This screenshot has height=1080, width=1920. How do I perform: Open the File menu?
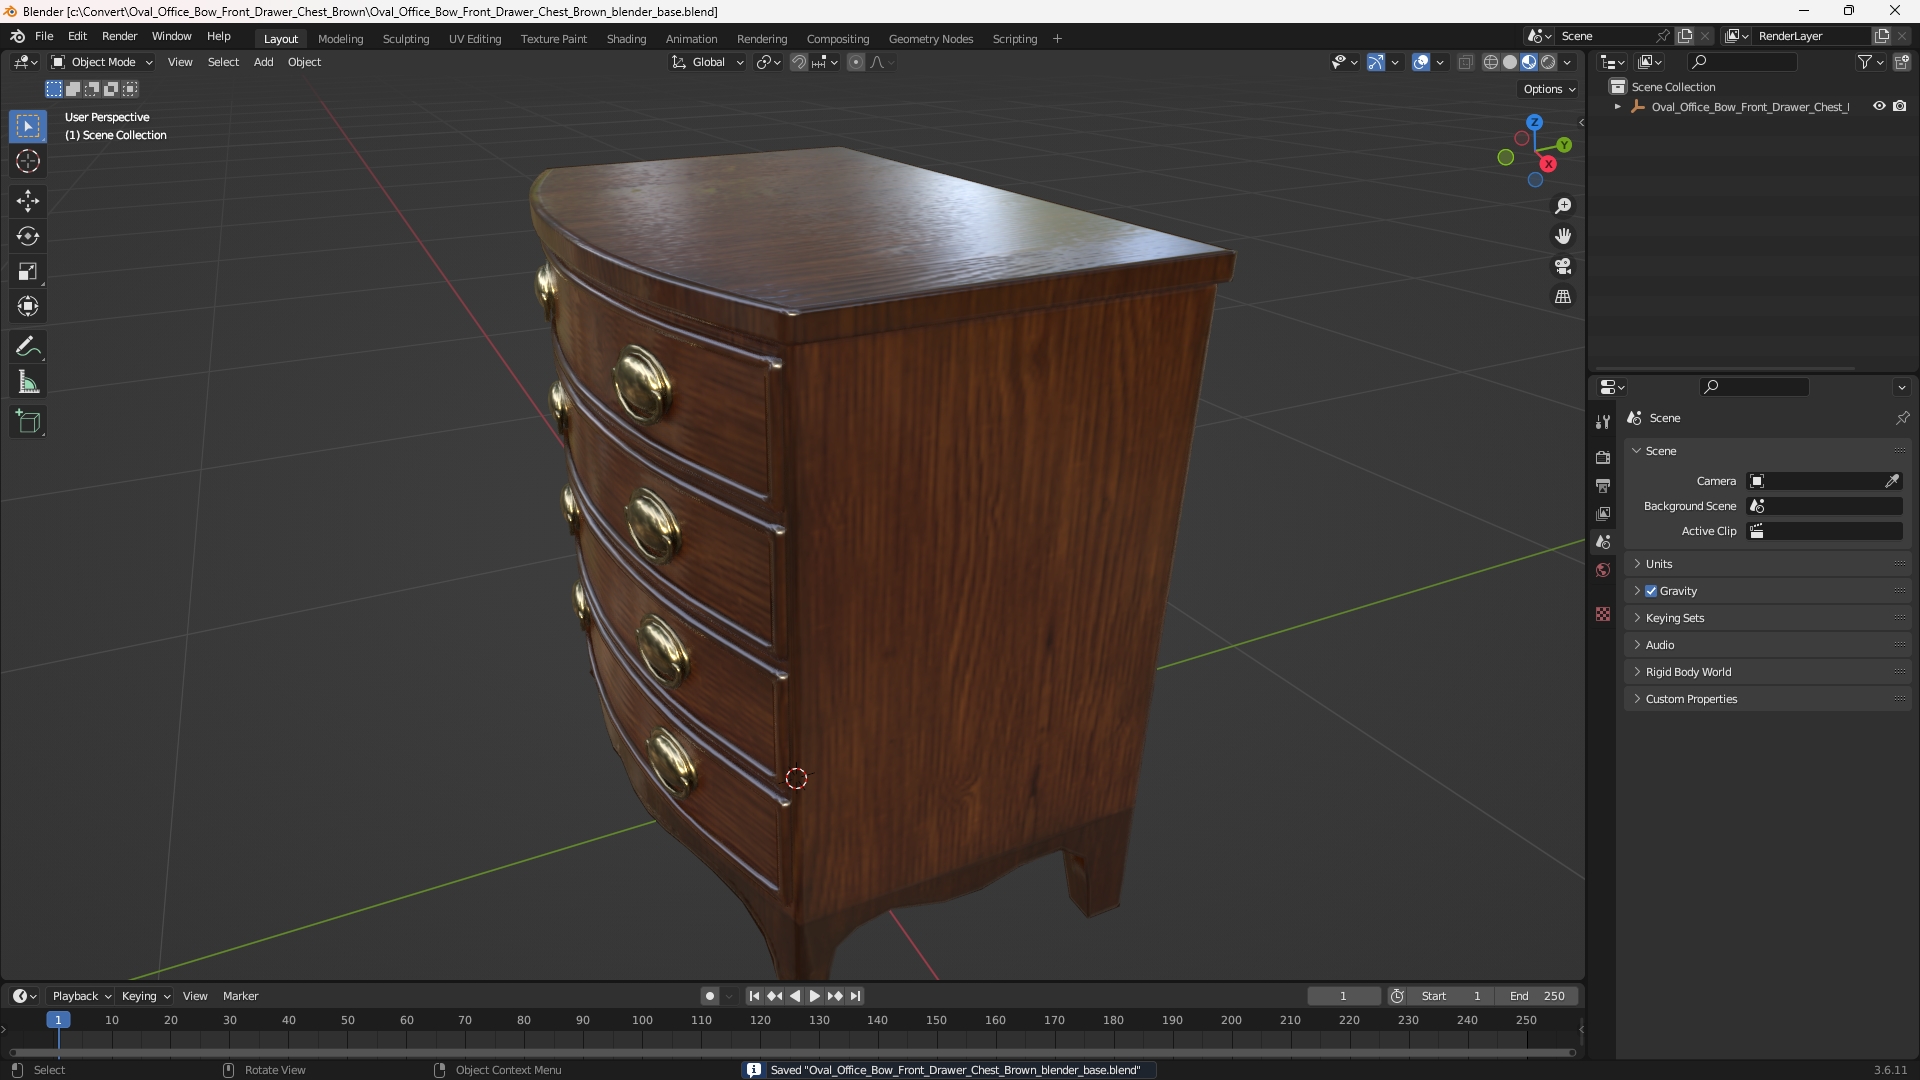point(44,36)
